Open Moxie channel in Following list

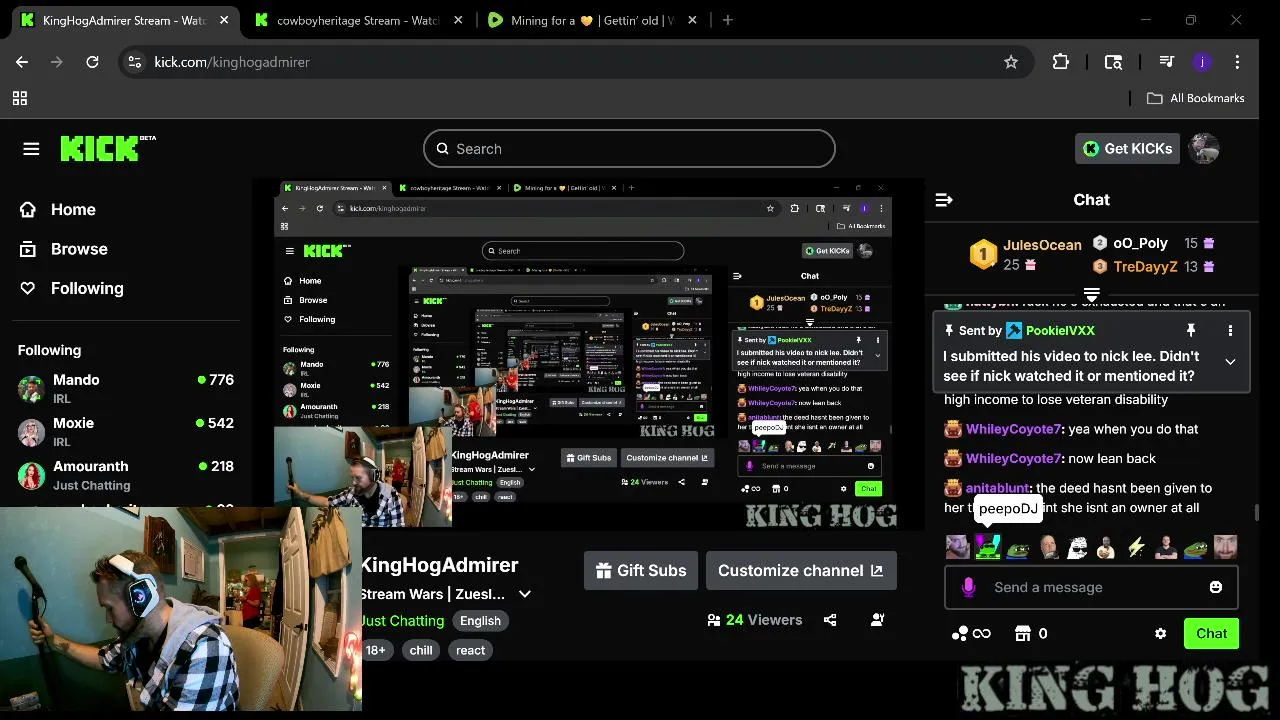click(x=126, y=431)
